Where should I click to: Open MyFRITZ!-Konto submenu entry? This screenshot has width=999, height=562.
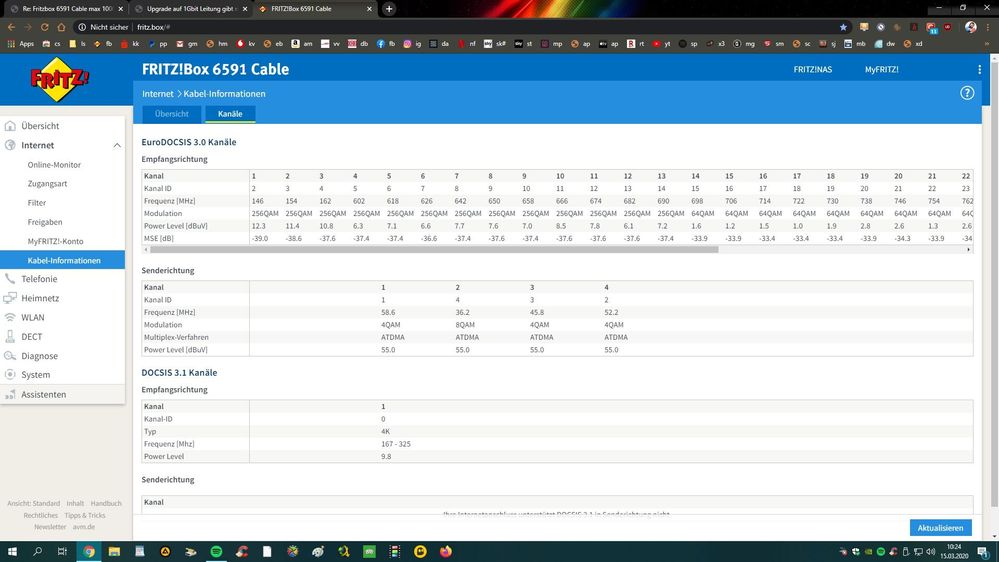tap(55, 241)
